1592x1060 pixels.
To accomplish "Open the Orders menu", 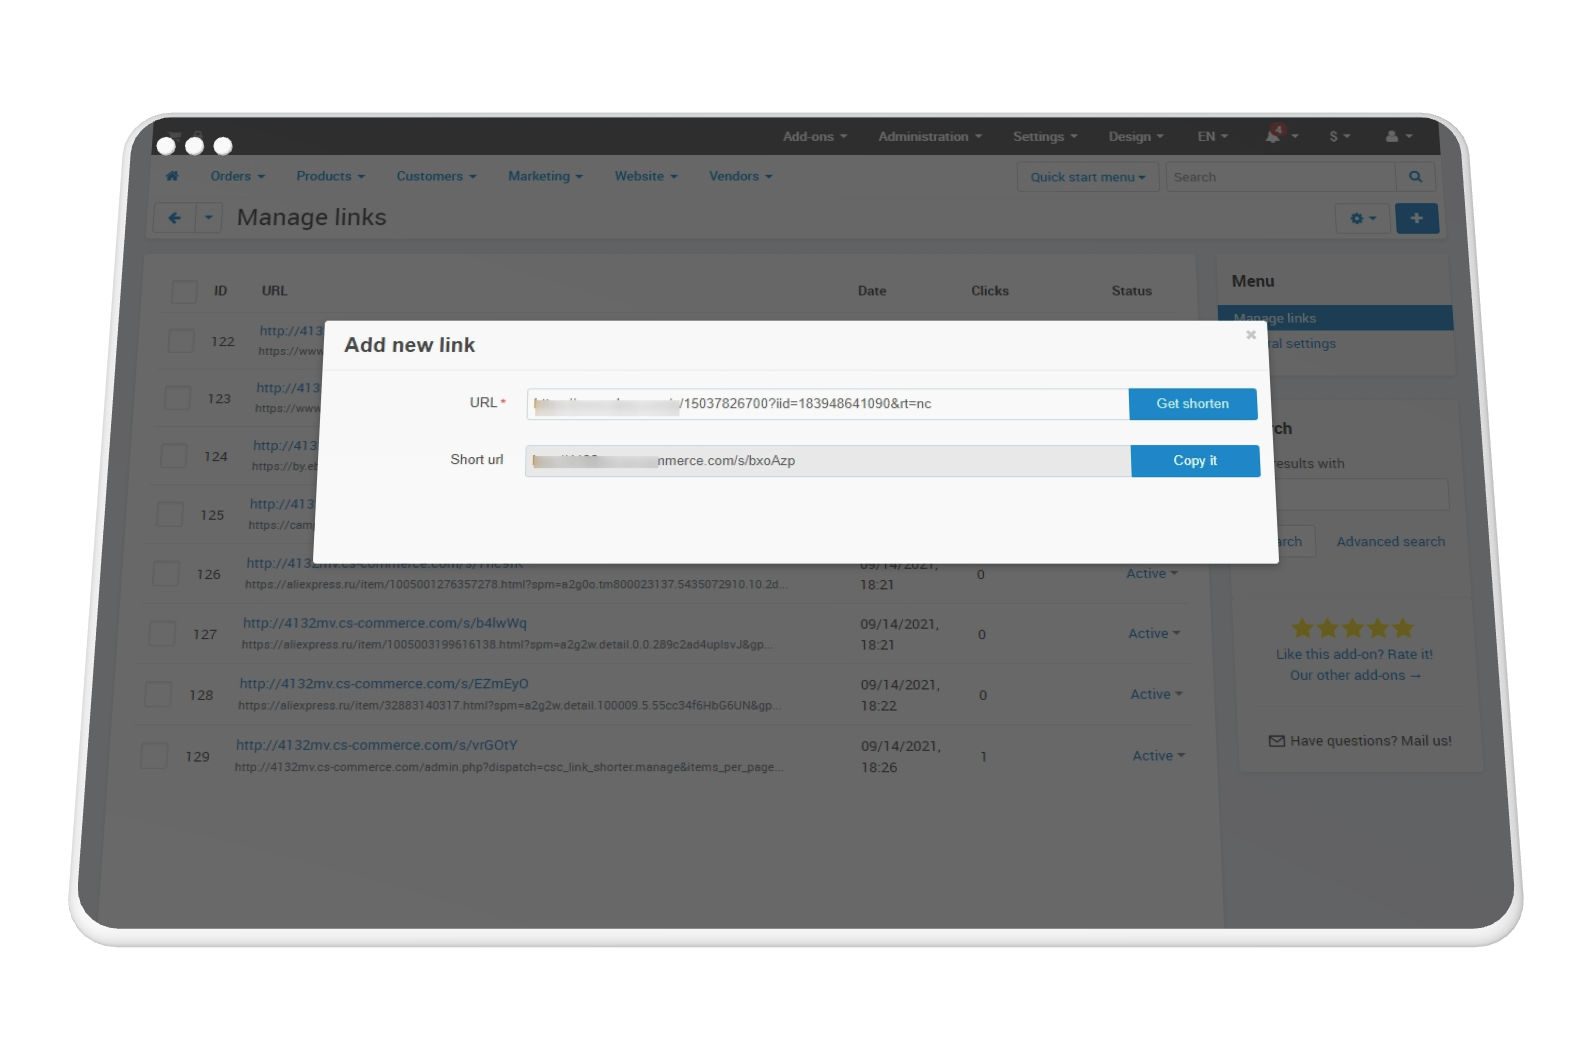I will click(238, 176).
